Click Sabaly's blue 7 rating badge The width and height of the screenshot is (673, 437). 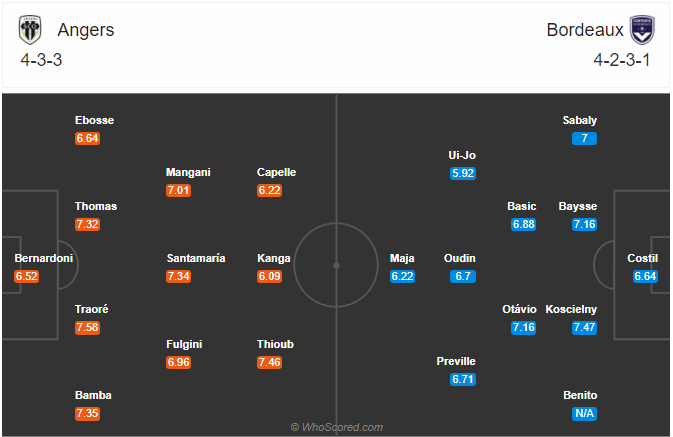(584, 138)
